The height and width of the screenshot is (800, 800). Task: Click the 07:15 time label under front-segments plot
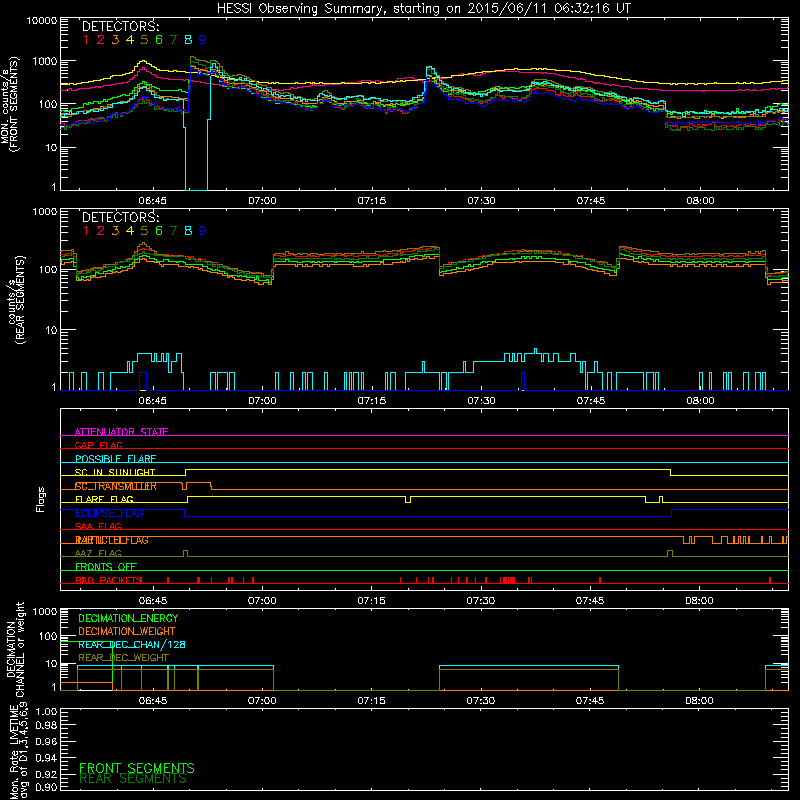click(x=371, y=201)
